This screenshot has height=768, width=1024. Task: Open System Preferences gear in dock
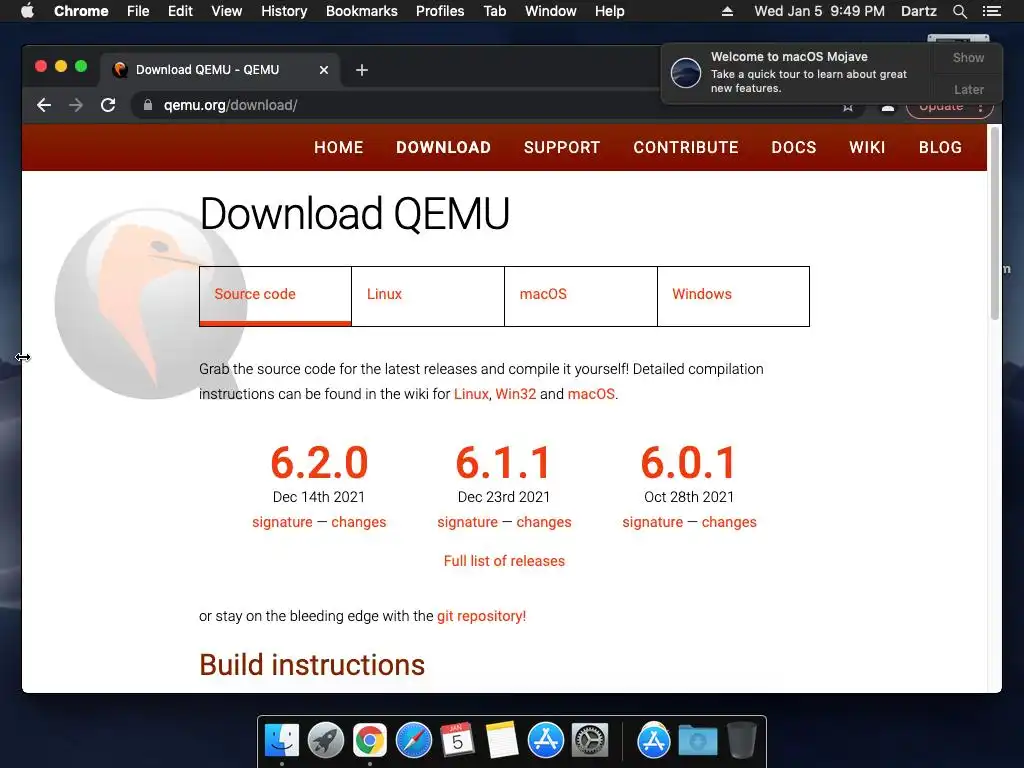(x=590, y=741)
